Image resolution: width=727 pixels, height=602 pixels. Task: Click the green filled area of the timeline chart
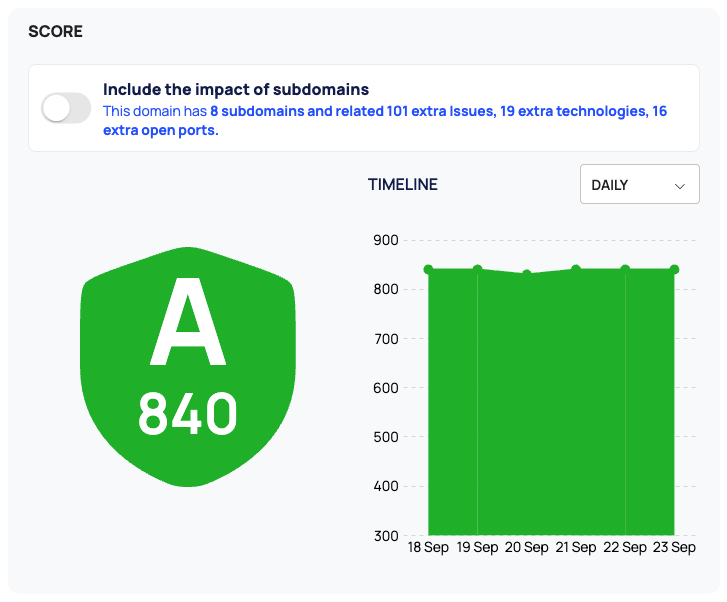[x=551, y=403]
